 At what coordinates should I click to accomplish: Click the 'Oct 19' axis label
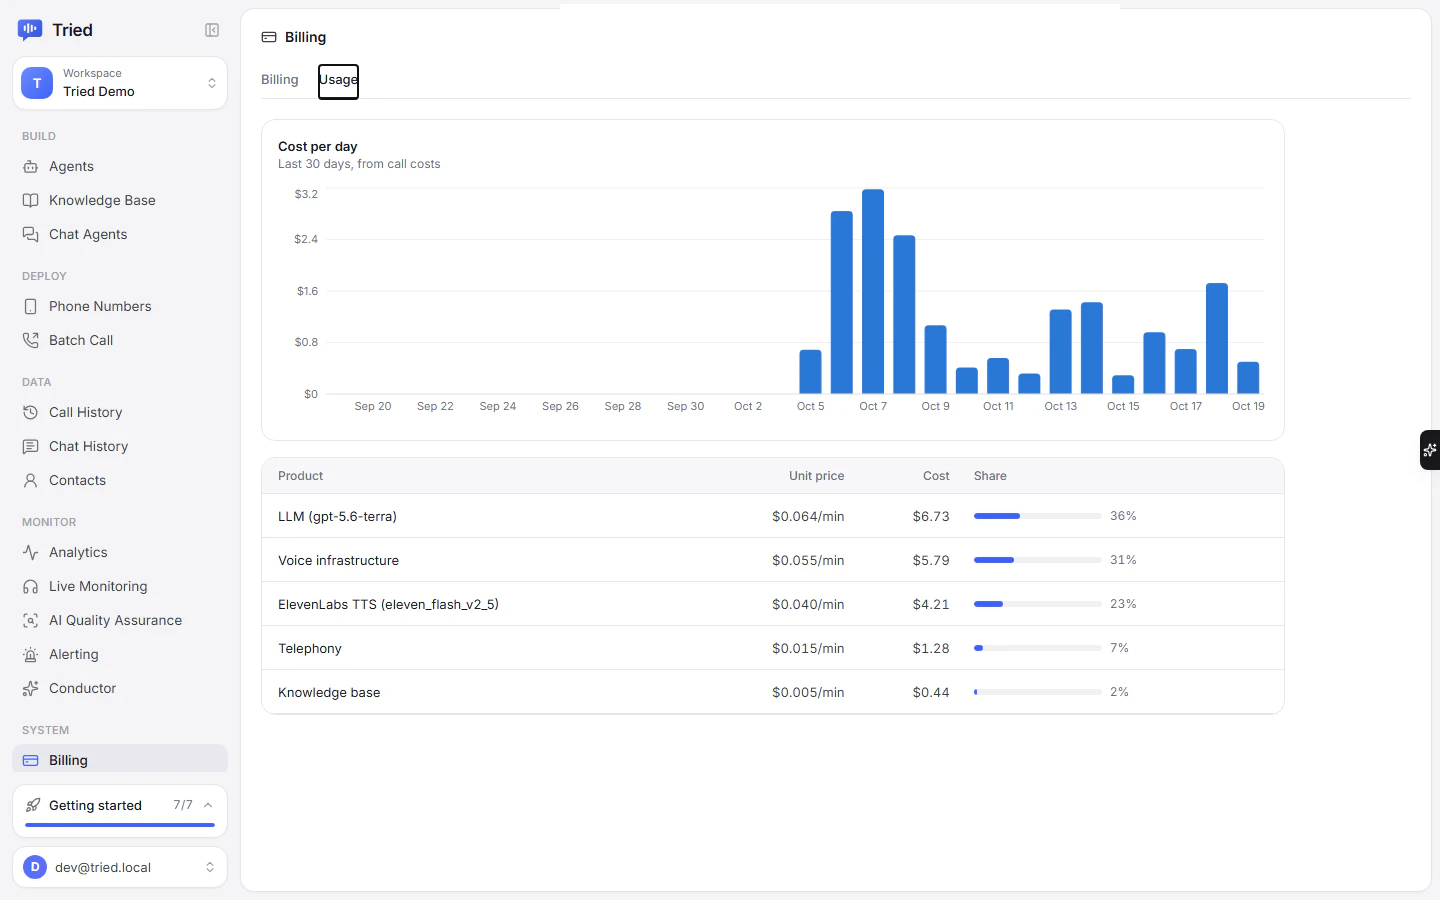tap(1248, 406)
